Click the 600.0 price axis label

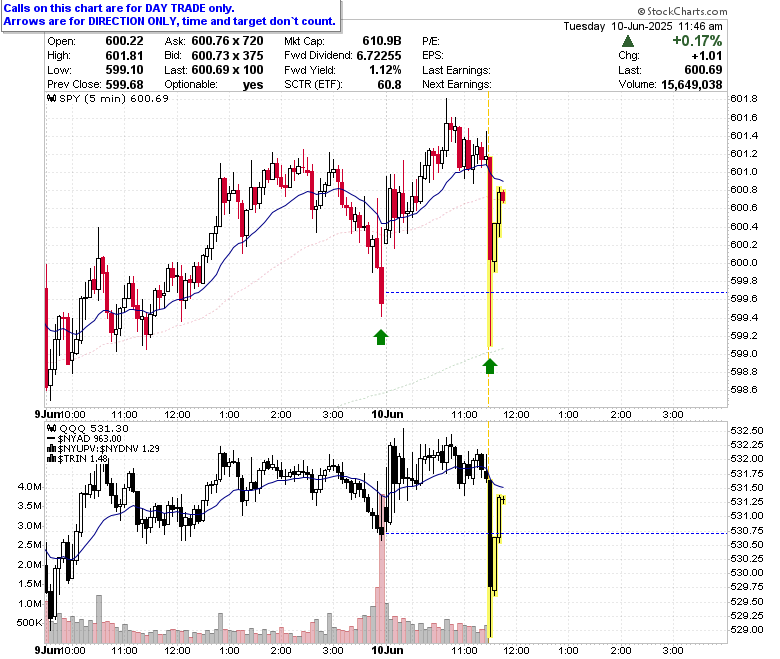tap(744, 263)
